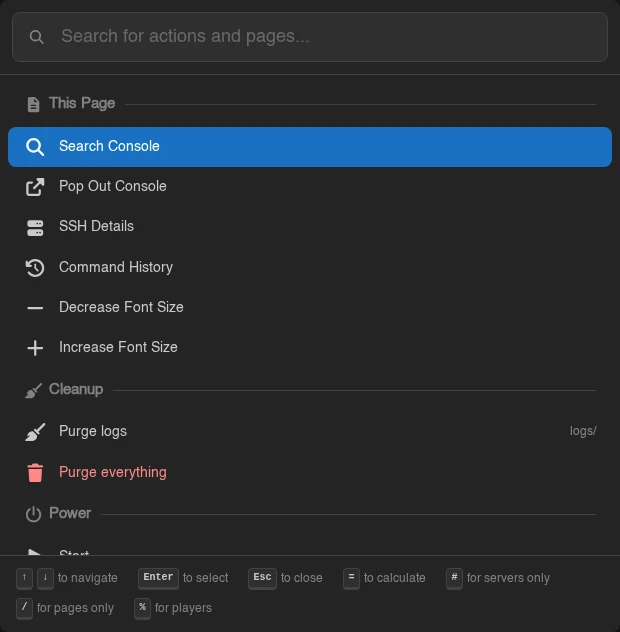This screenshot has width=620, height=632.
Task: Click the Power section heading
Action: 70,514
